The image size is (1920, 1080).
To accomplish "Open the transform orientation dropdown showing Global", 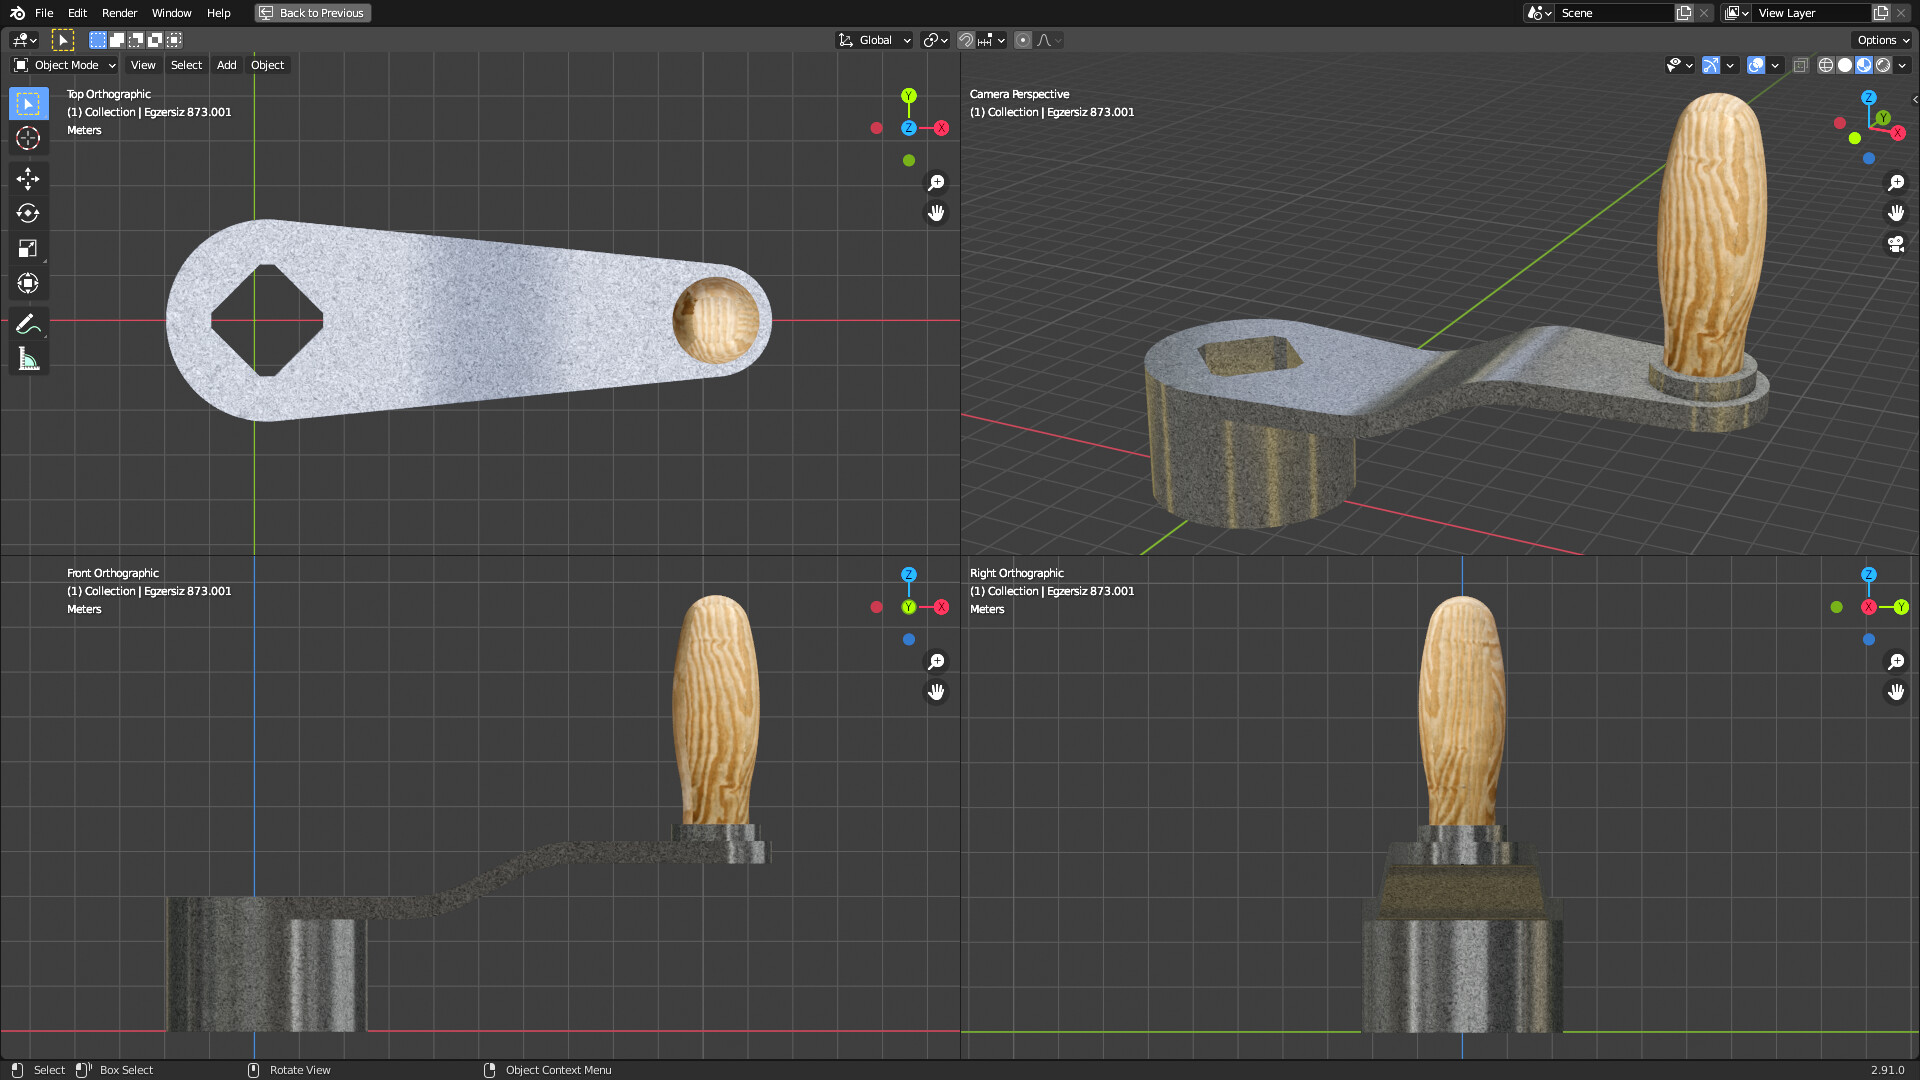I will click(874, 40).
